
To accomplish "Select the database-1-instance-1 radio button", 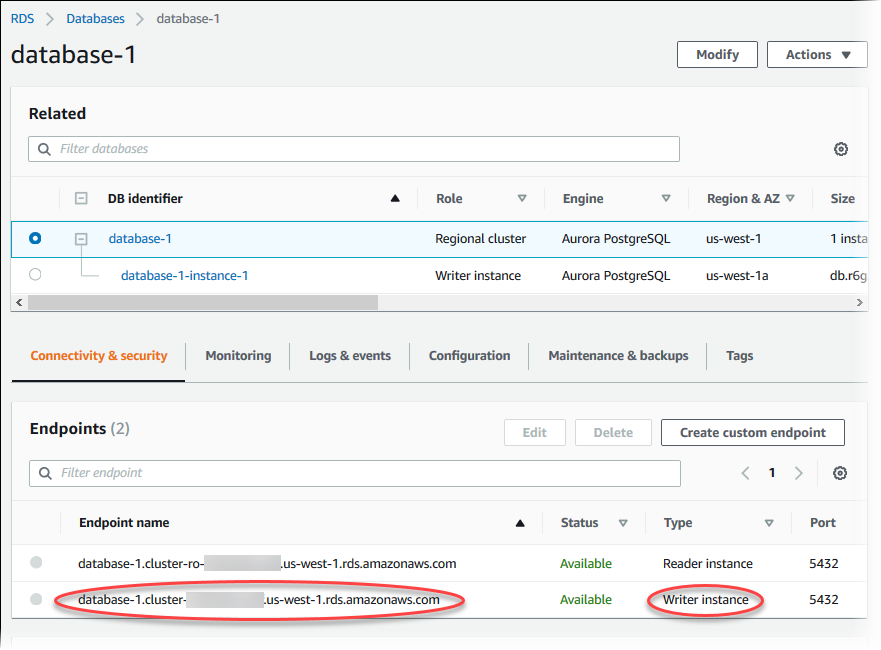I will tap(36, 275).
